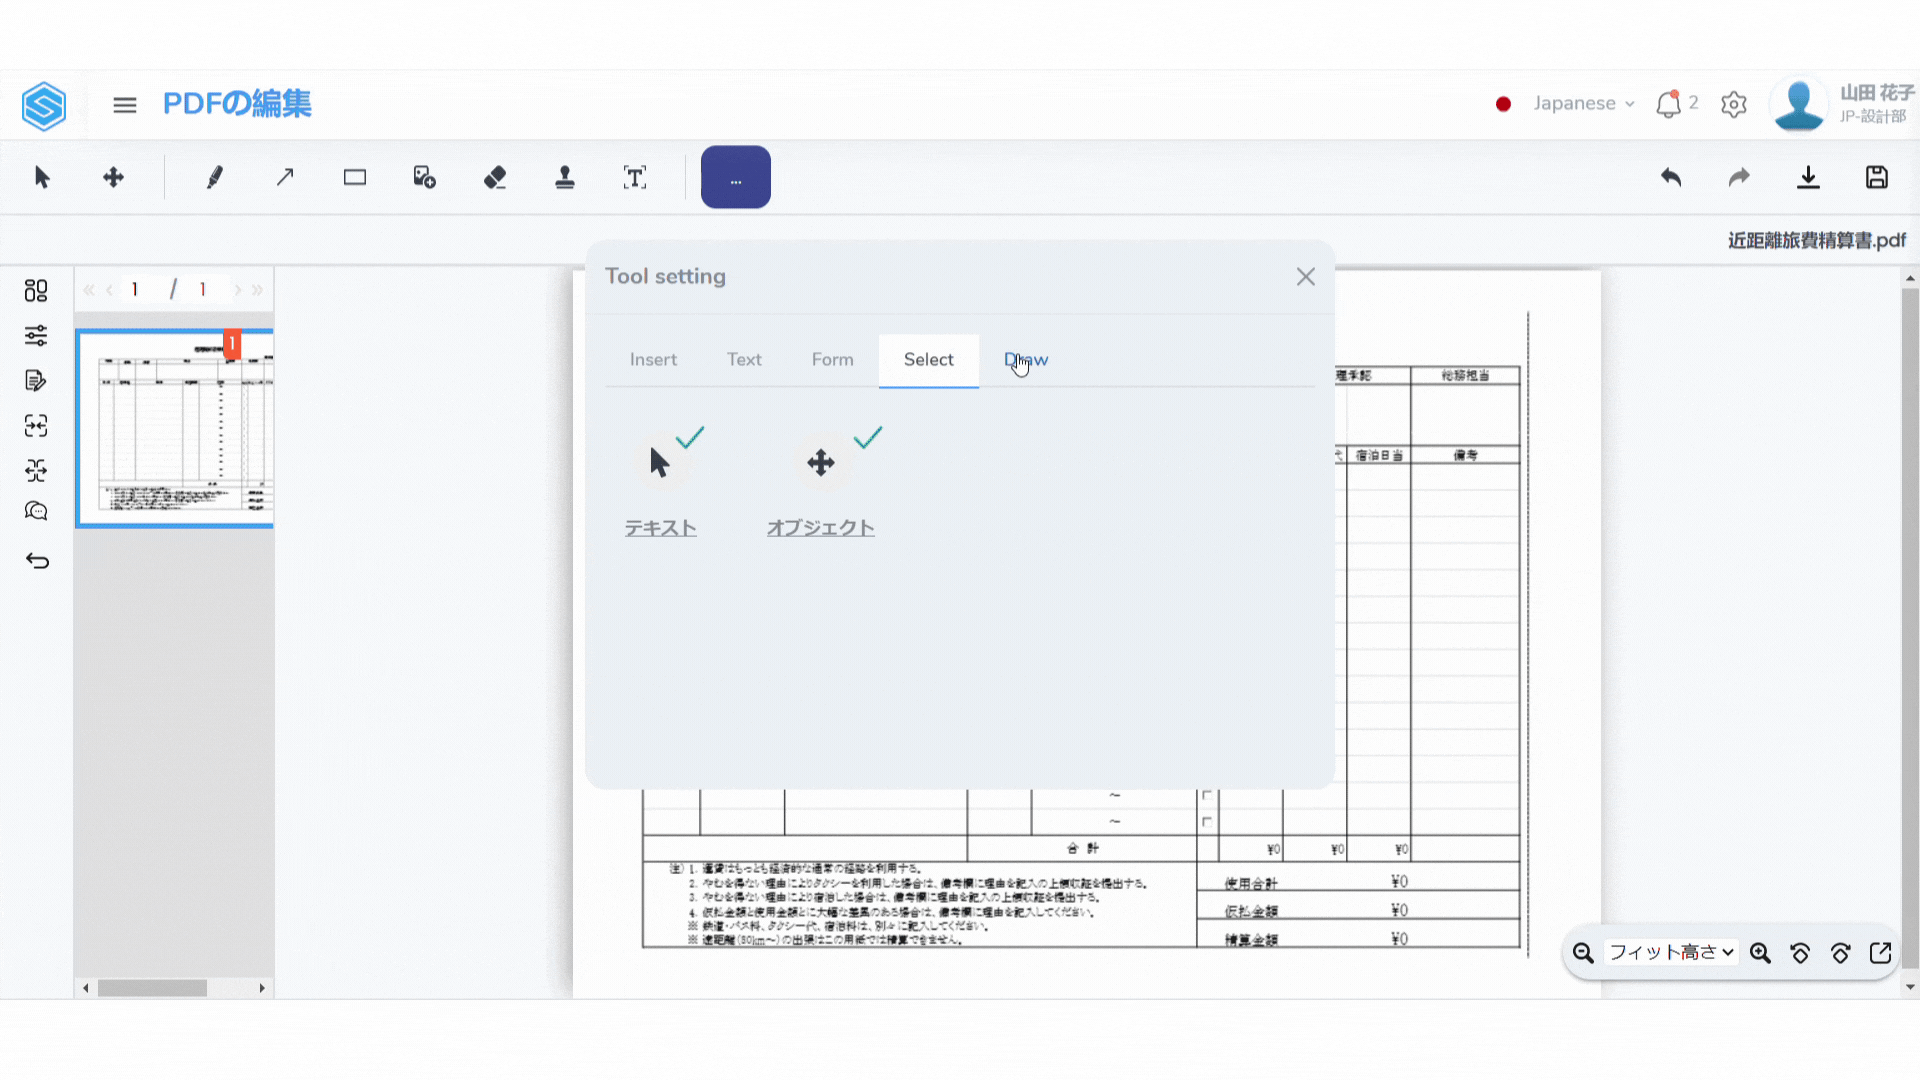Choose the arrow line tool
The width and height of the screenshot is (1920, 1080).
[x=285, y=178]
